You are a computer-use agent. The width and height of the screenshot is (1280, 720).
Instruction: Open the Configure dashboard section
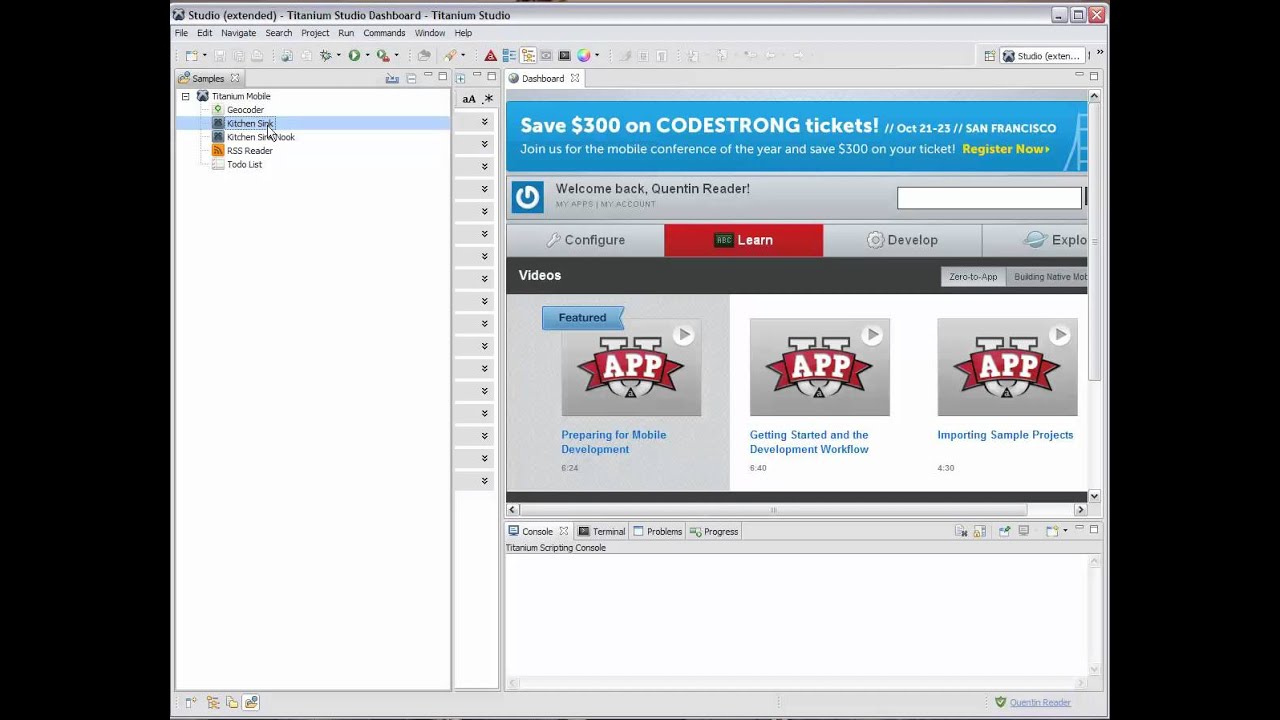coord(585,240)
